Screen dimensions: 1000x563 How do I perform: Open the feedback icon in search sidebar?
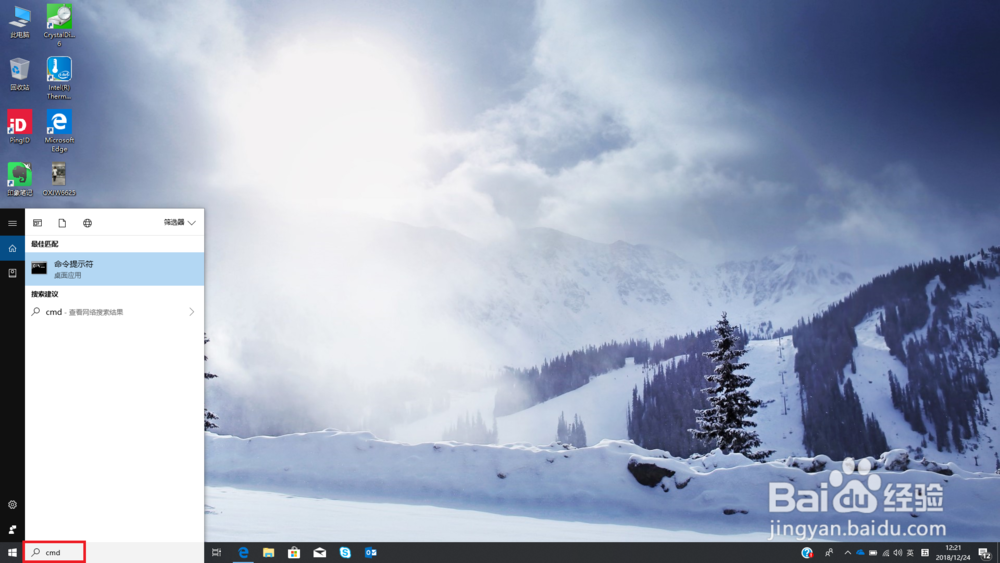click(12, 529)
